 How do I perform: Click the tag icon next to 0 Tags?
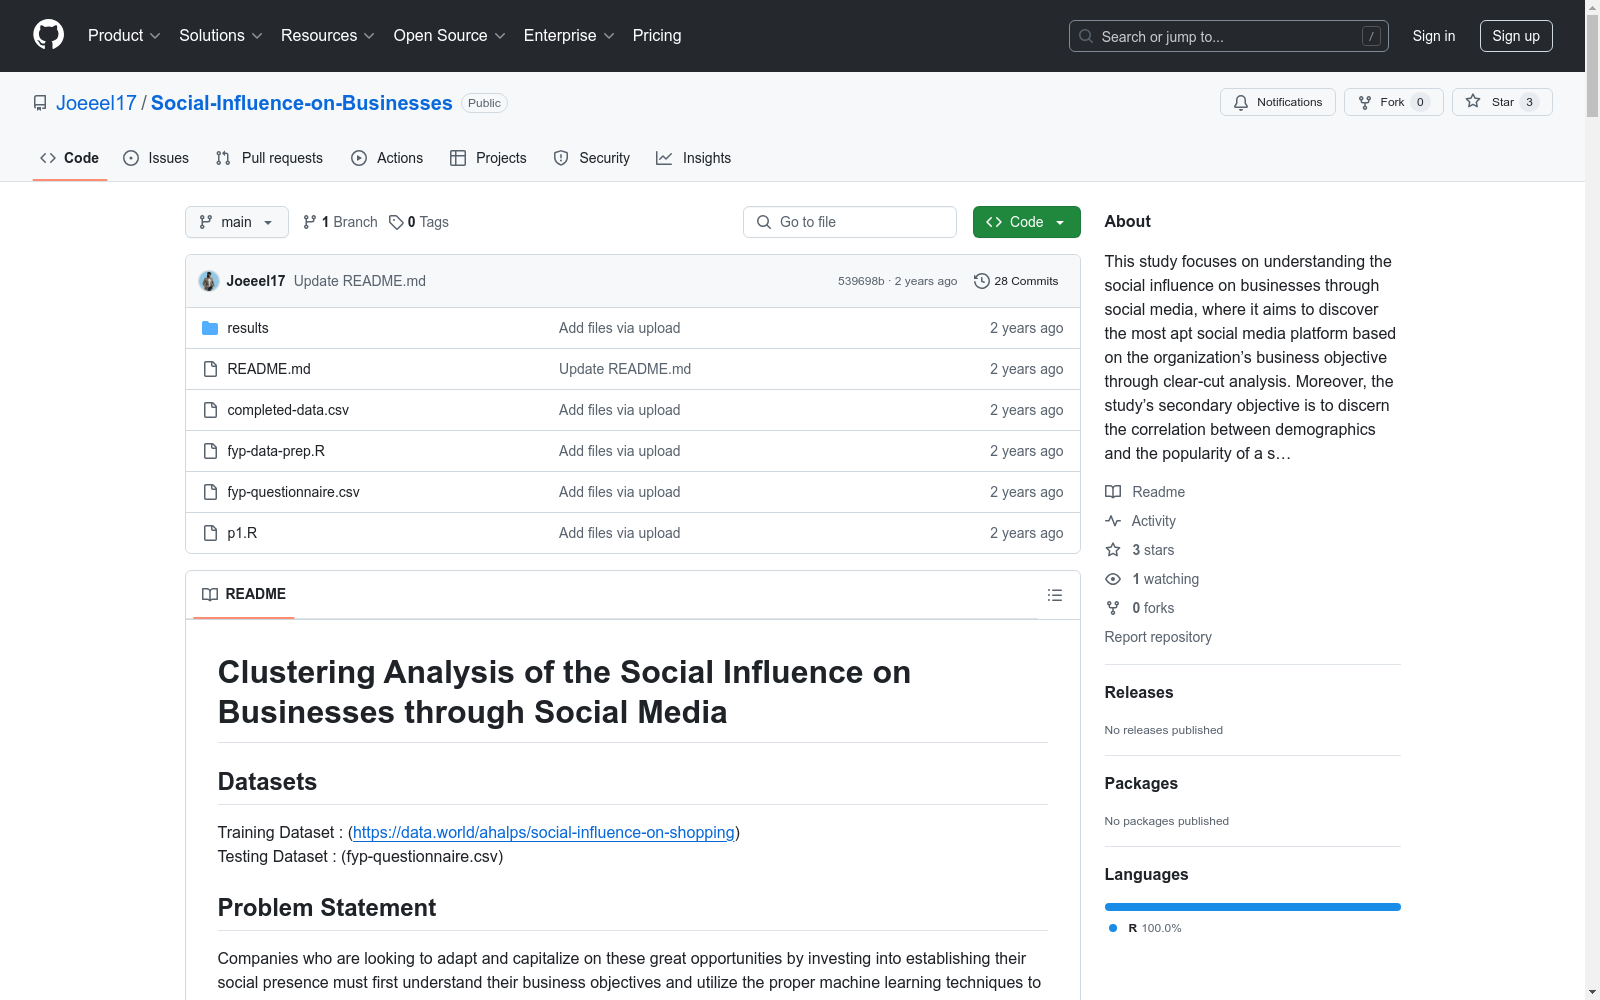pyautogui.click(x=396, y=222)
